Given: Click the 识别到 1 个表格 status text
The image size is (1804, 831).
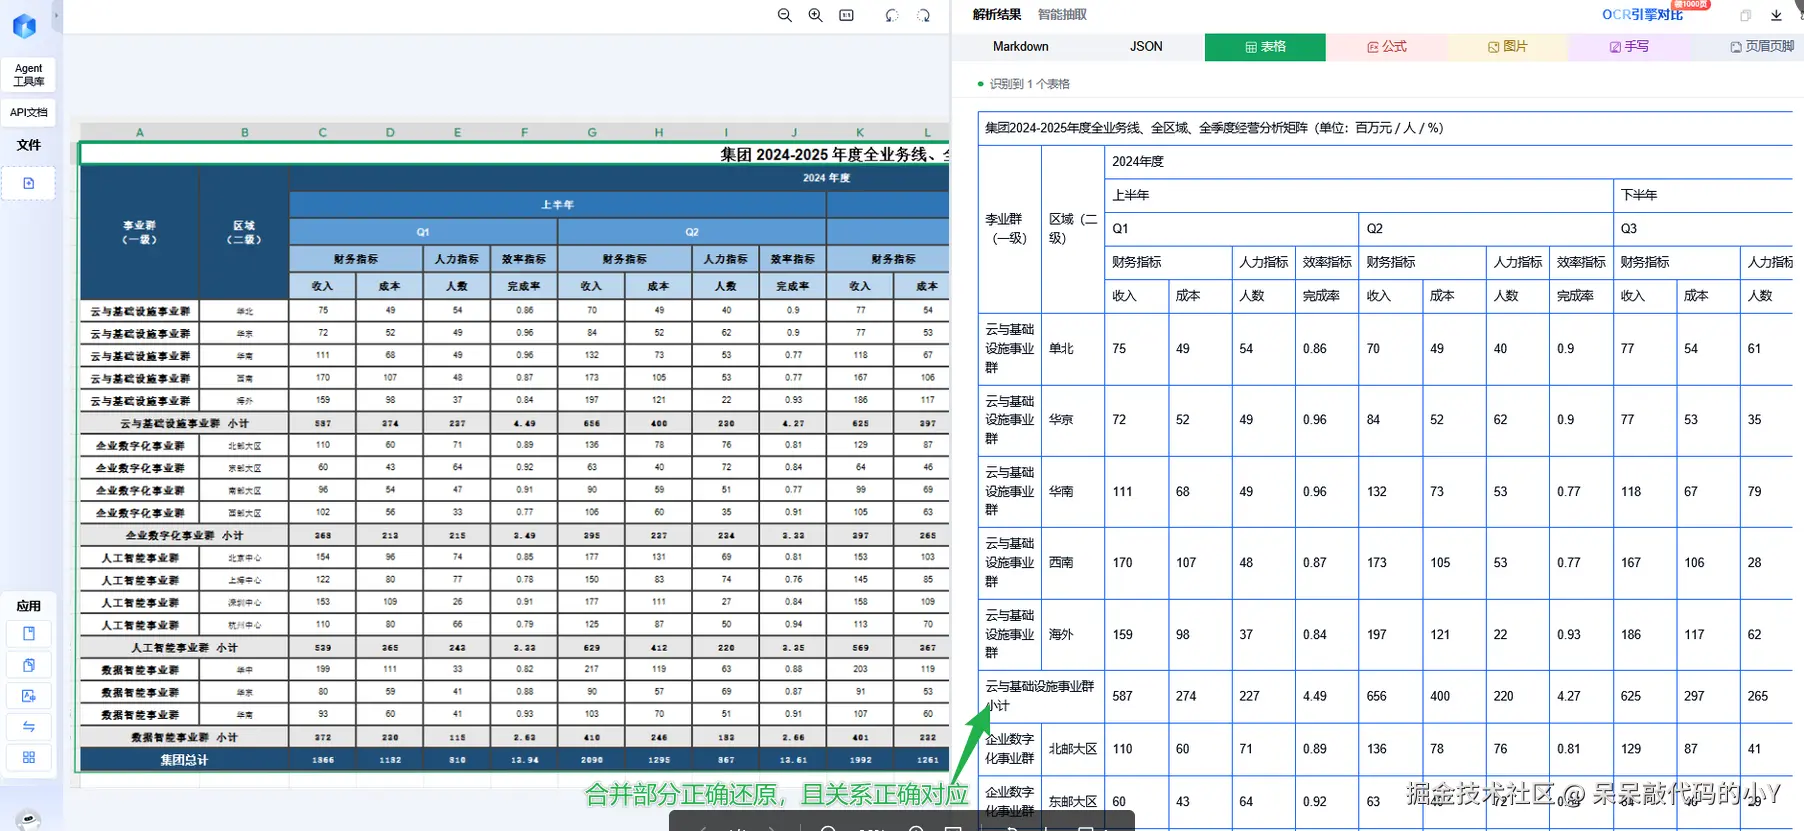Looking at the screenshot, I should (x=1029, y=84).
